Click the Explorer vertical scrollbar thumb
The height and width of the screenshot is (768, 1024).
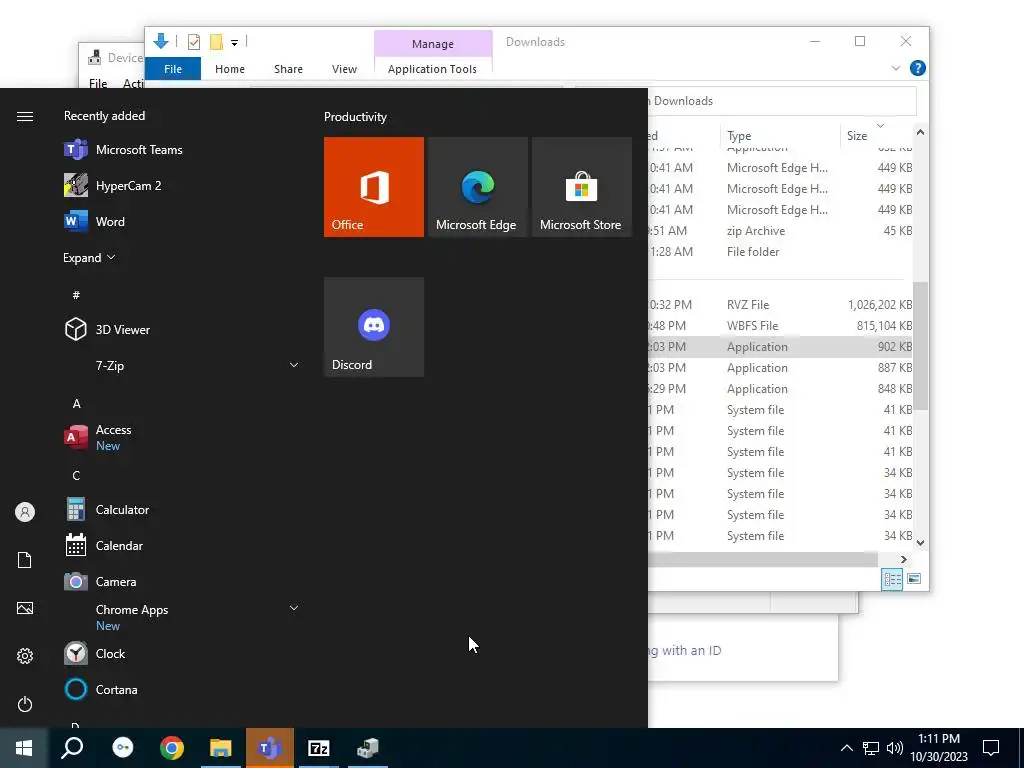pos(920,346)
